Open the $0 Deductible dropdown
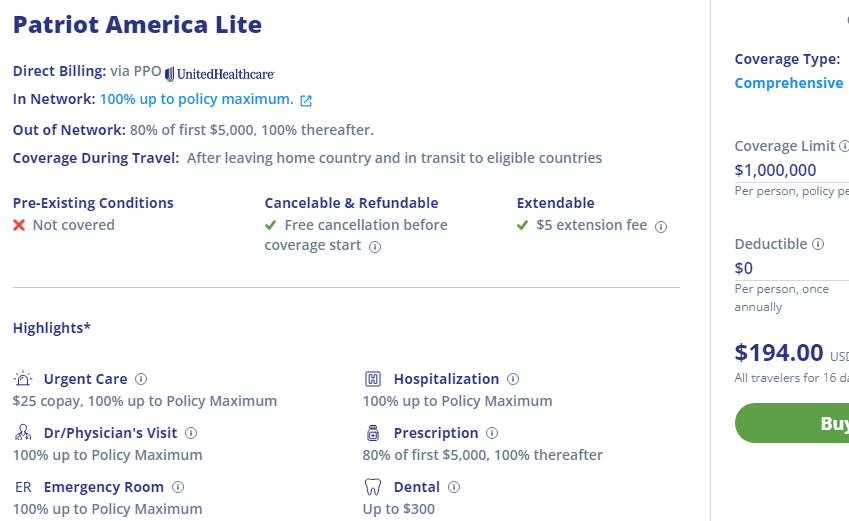 (792, 268)
